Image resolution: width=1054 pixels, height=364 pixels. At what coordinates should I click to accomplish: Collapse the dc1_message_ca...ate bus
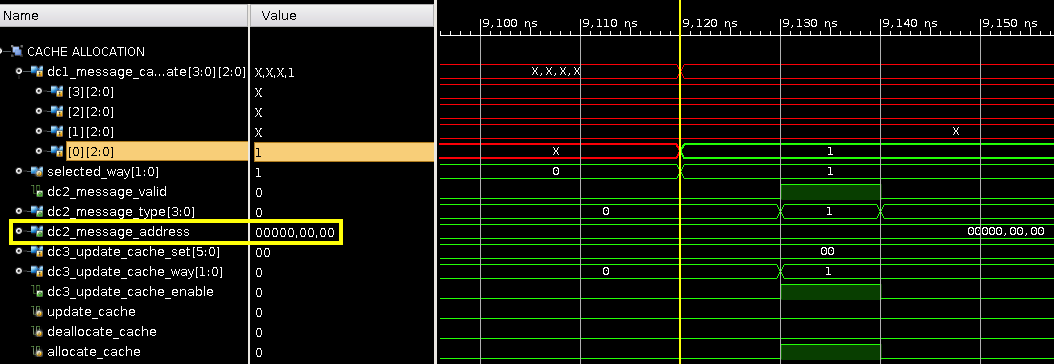(x=20, y=71)
